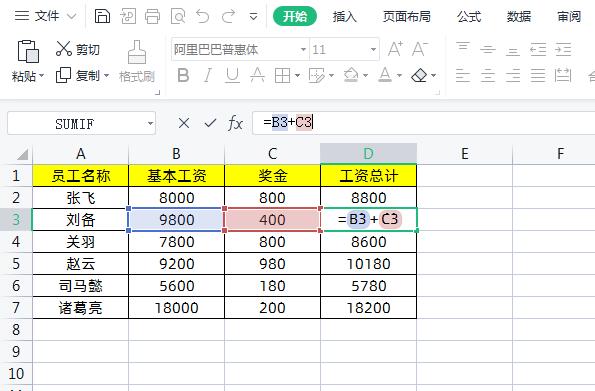Open the font name dropdown
The image size is (595, 391).
tap(303, 49)
